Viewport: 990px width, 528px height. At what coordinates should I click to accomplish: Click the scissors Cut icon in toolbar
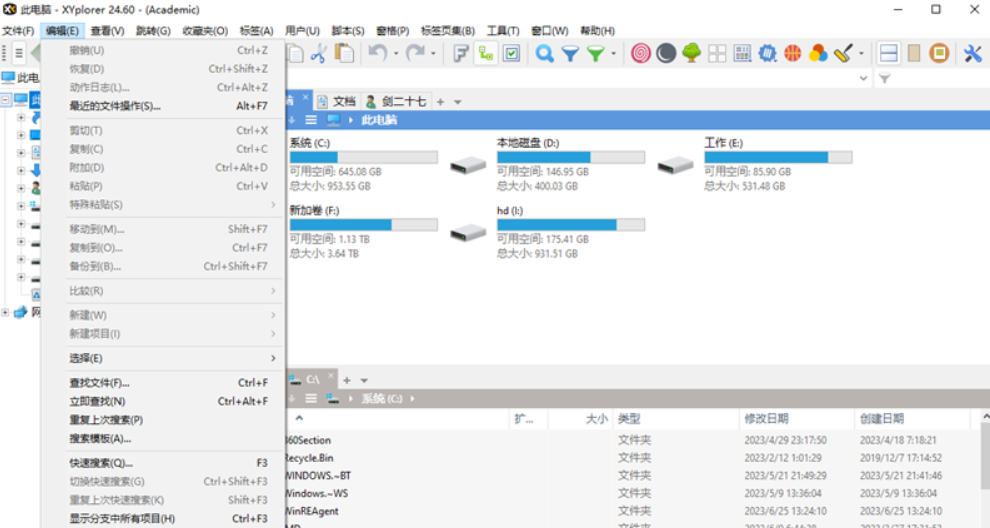click(318, 54)
